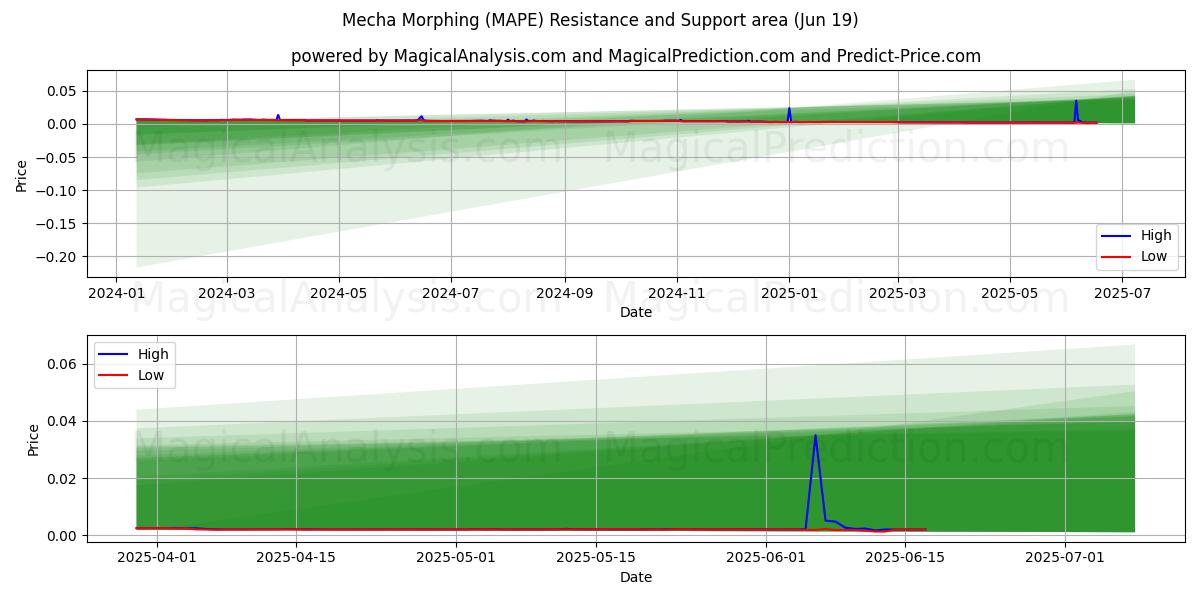Image resolution: width=1200 pixels, height=600 pixels.
Task: Click the 'Price' y-axis title of the bottom chart
Action: pos(33,439)
